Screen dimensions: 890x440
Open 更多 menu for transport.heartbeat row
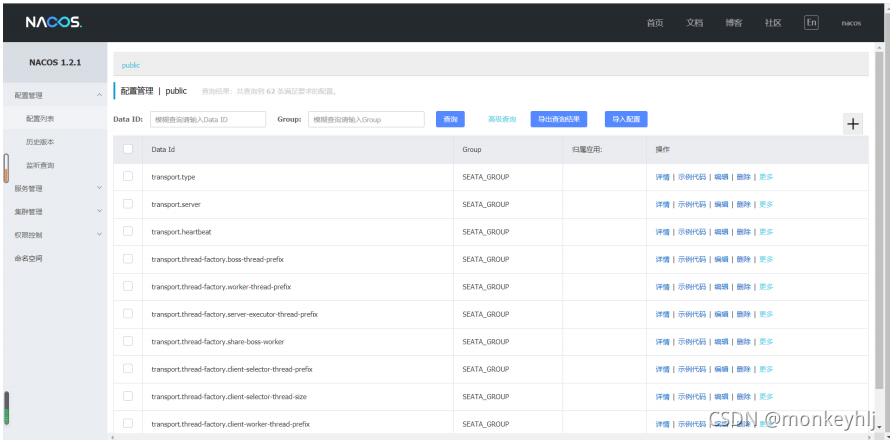click(766, 232)
